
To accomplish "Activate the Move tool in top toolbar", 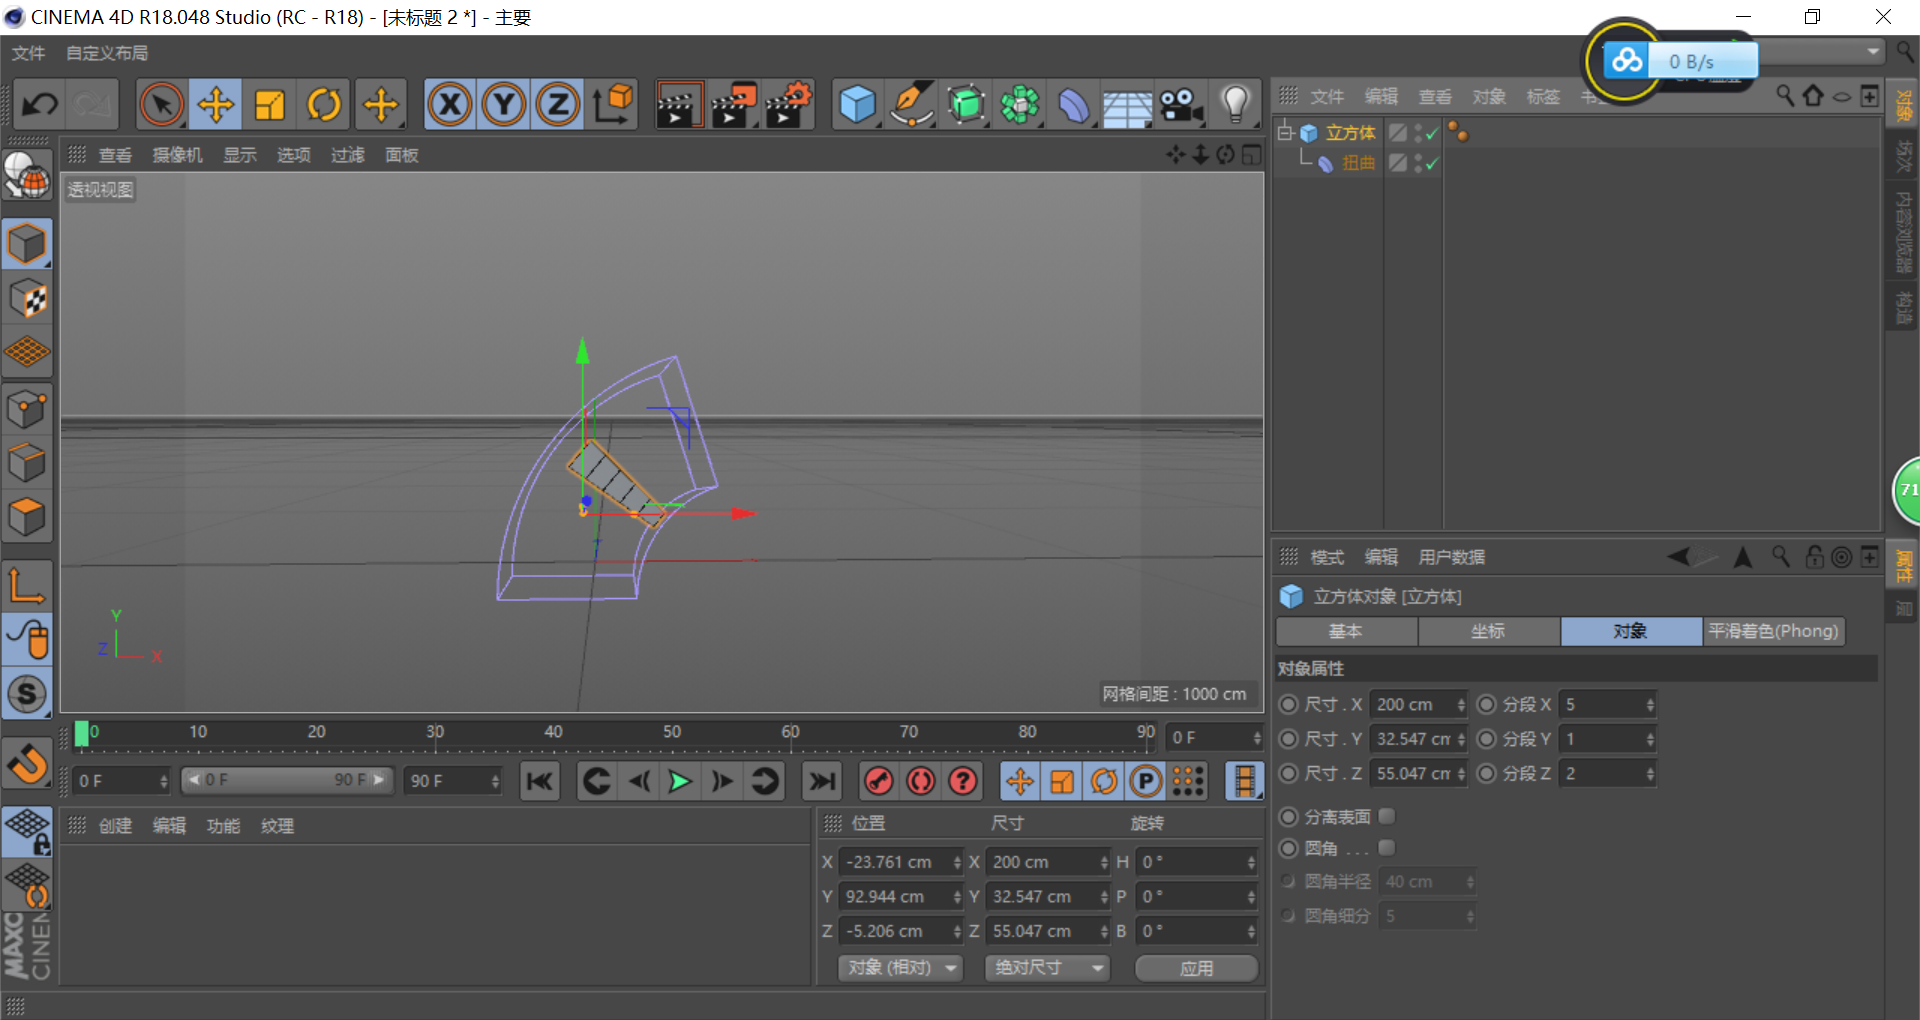I will tap(215, 104).
